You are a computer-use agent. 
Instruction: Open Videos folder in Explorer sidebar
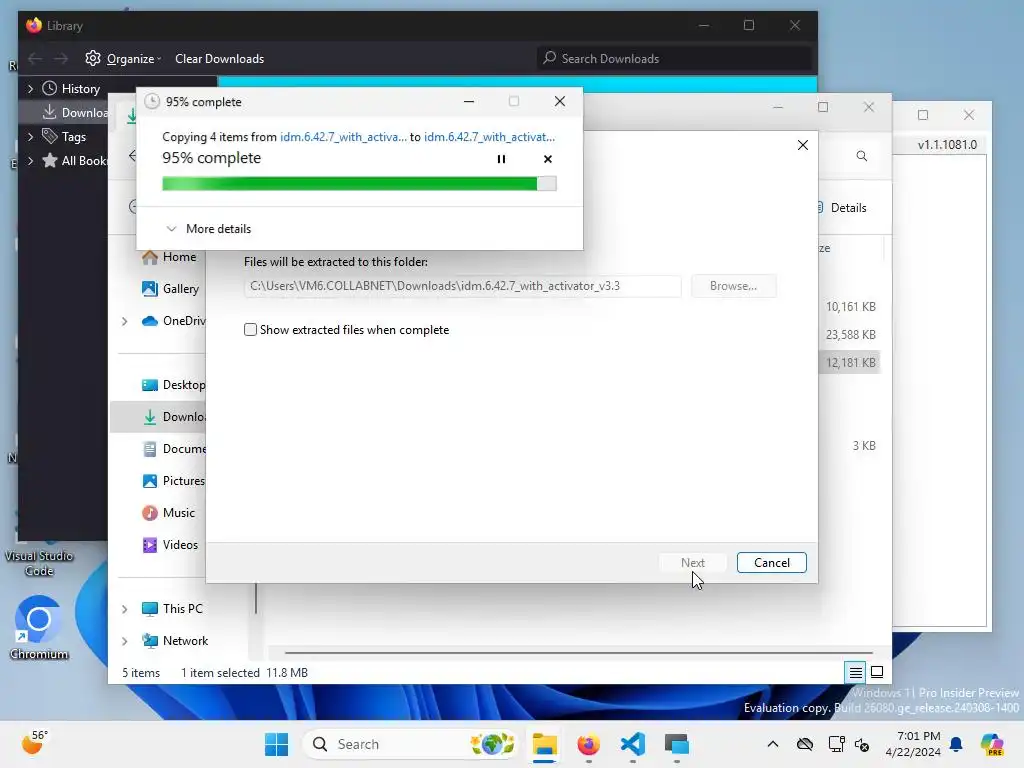[x=170, y=545]
